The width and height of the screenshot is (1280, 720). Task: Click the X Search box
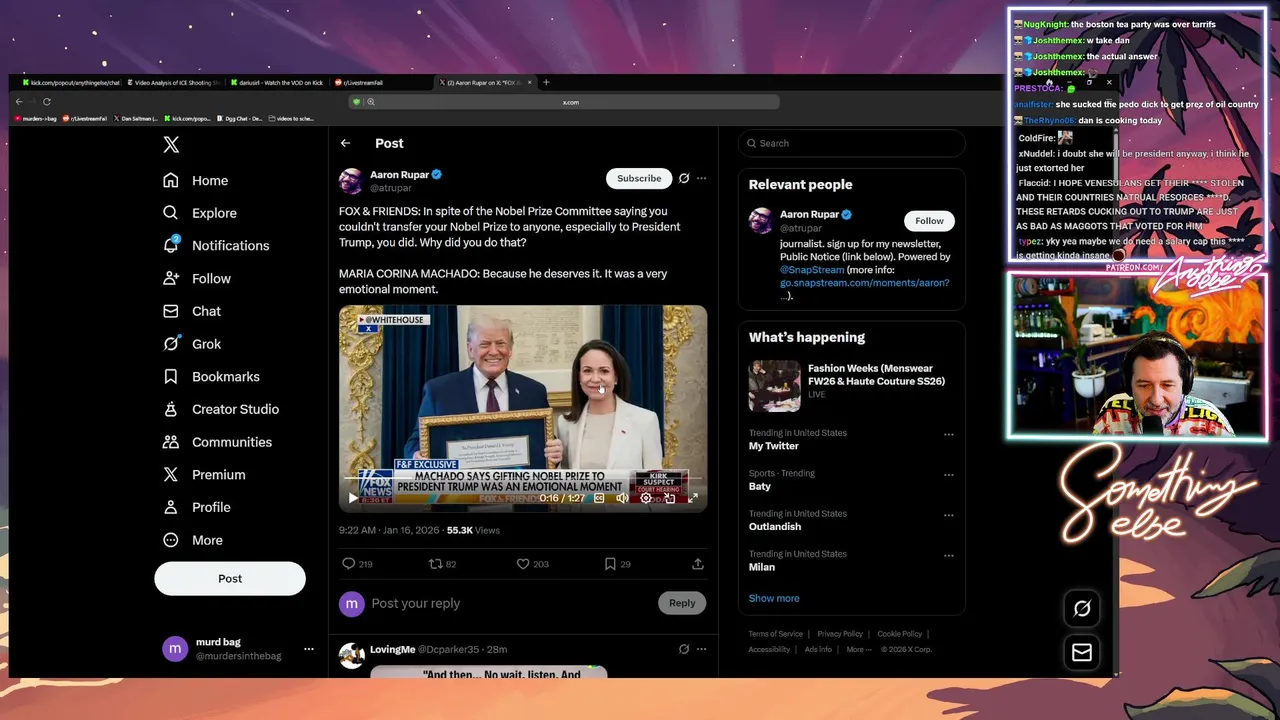pyautogui.click(x=852, y=143)
